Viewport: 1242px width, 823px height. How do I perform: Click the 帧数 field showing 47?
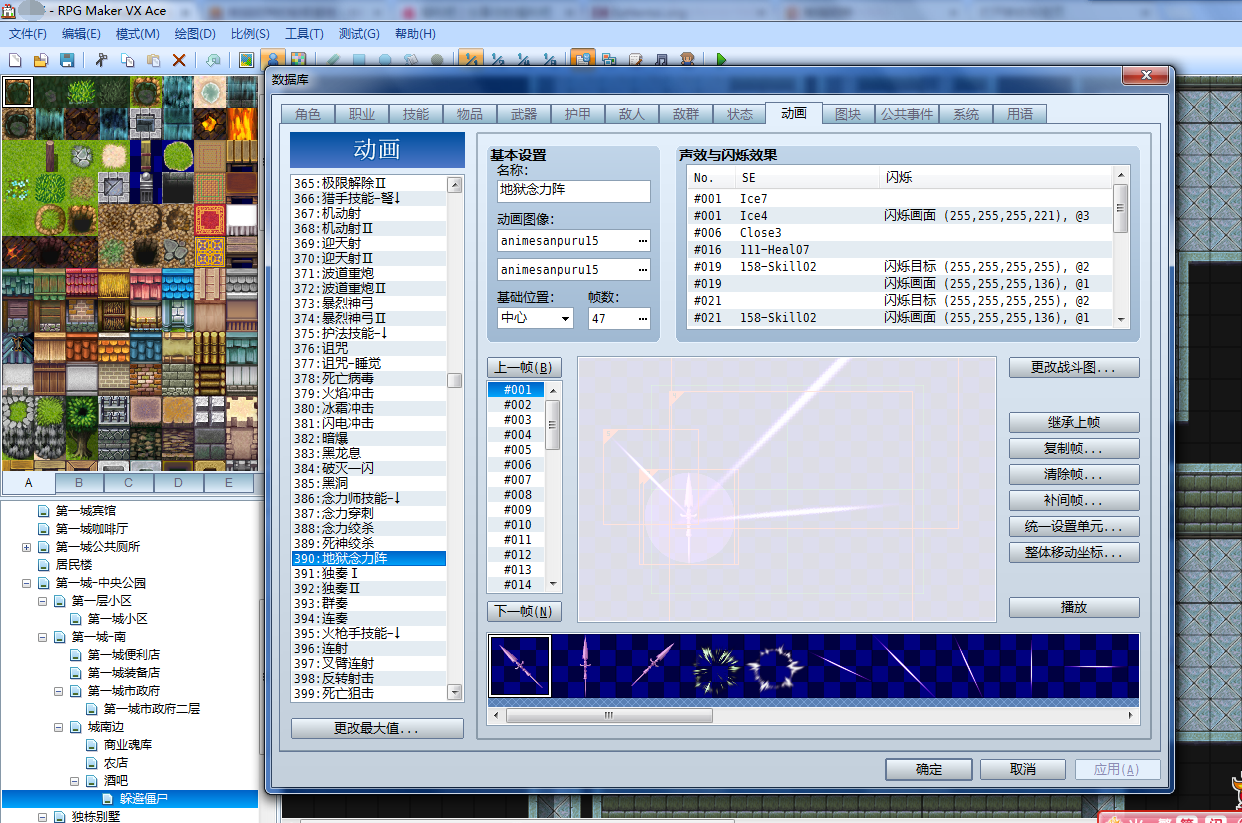(x=619, y=318)
